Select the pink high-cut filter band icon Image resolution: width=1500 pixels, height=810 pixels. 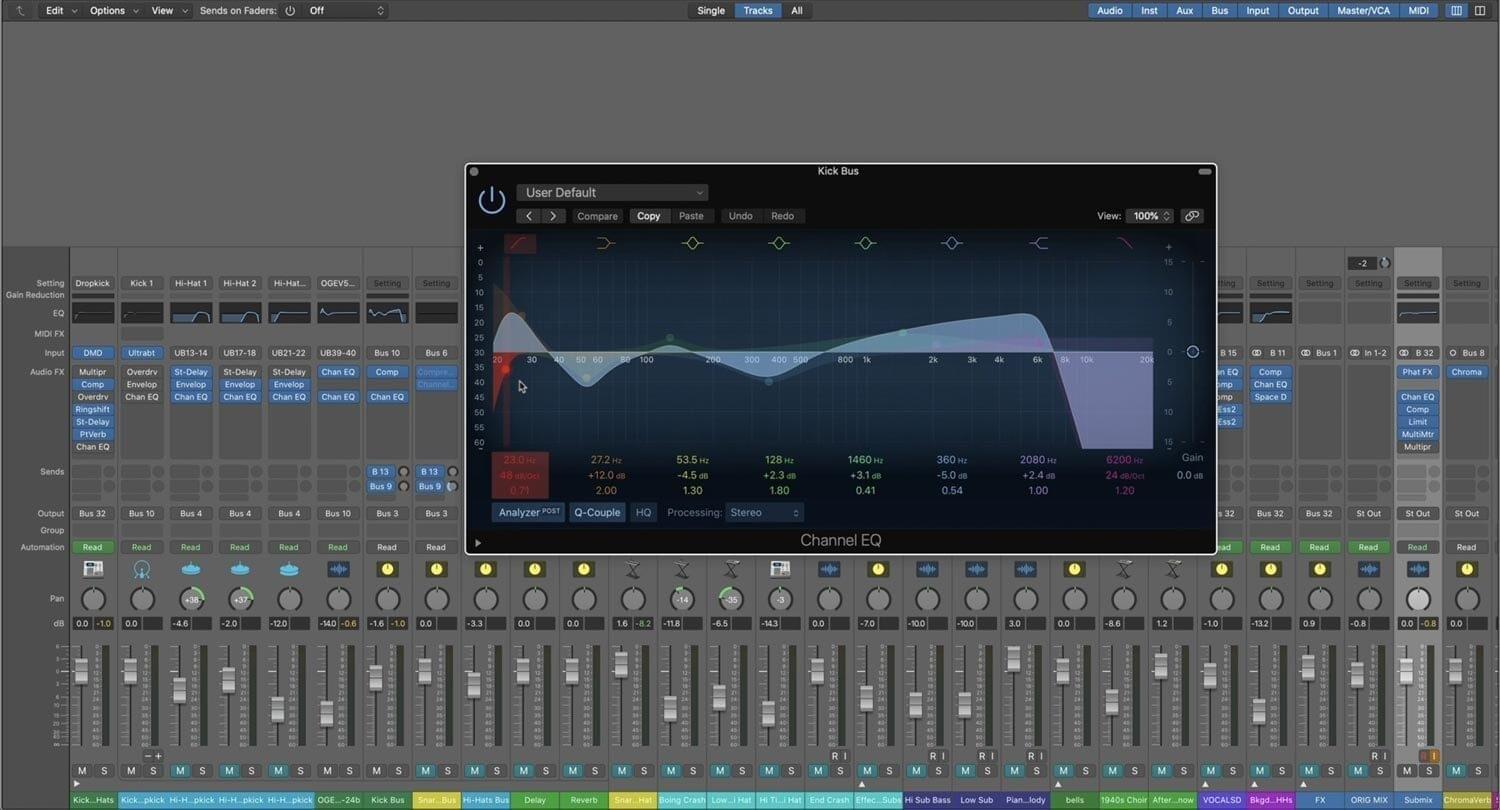click(1125, 243)
